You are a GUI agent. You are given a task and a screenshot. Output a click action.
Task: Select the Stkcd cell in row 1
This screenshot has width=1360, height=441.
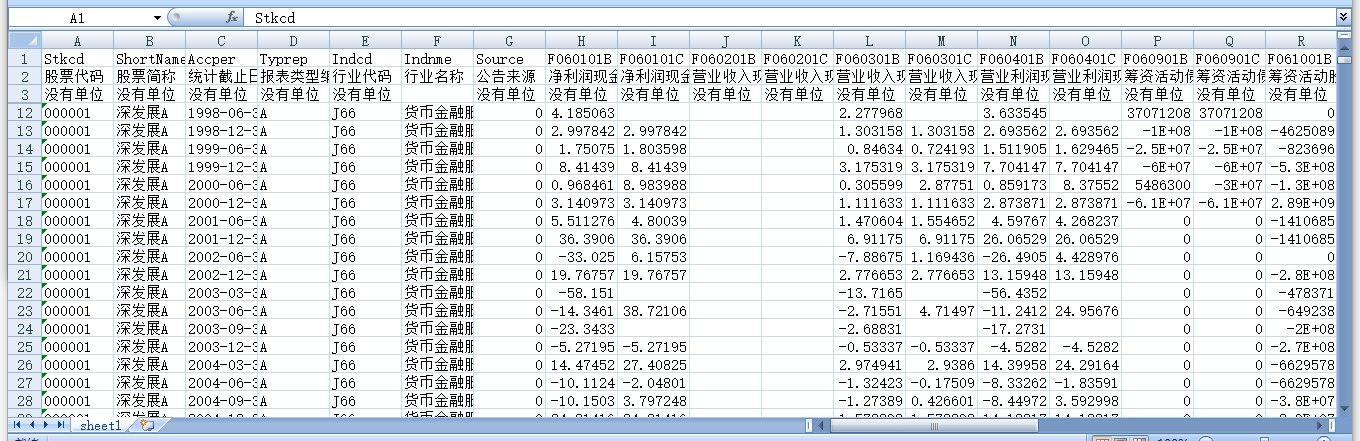point(77,59)
